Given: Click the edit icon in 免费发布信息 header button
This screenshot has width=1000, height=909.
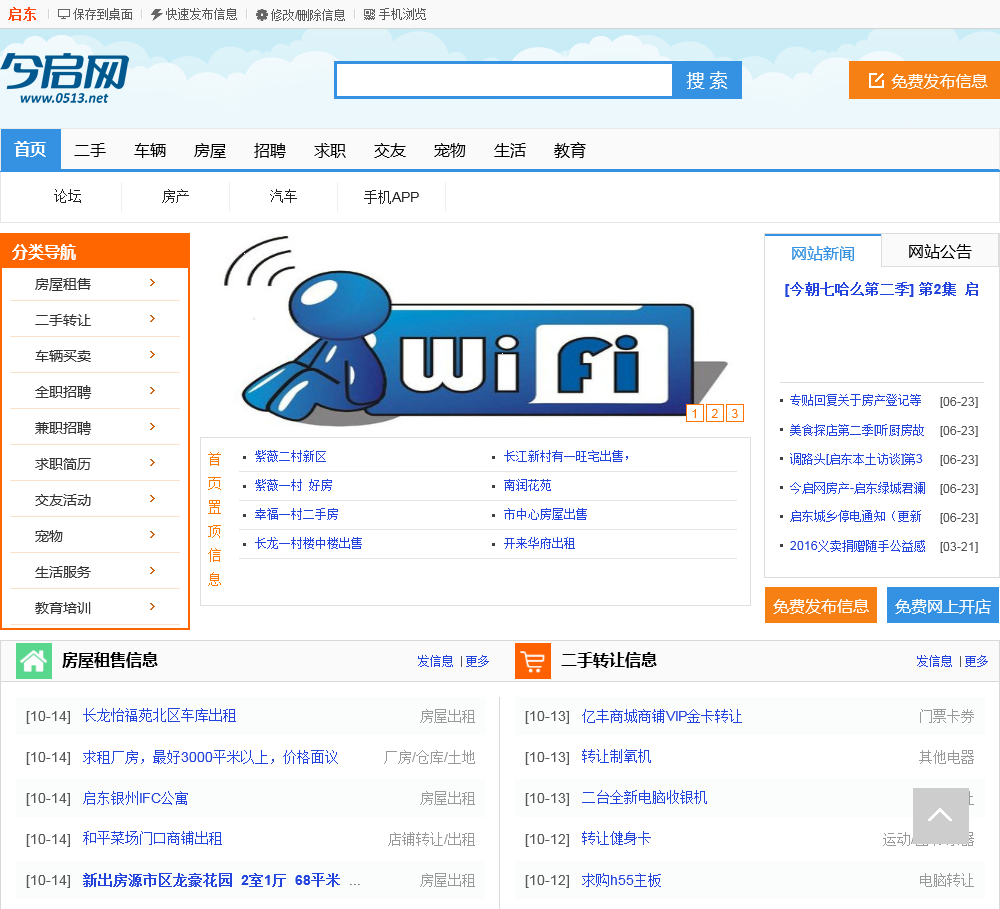Looking at the screenshot, I should point(876,80).
